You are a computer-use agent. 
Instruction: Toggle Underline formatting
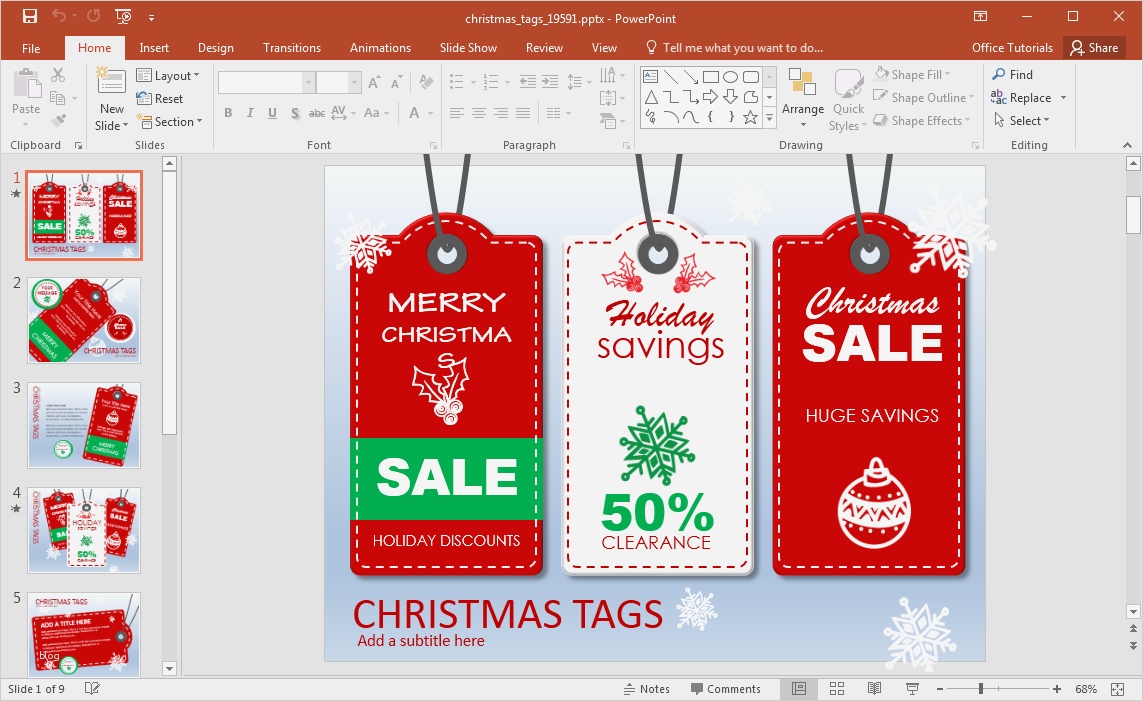click(x=272, y=113)
